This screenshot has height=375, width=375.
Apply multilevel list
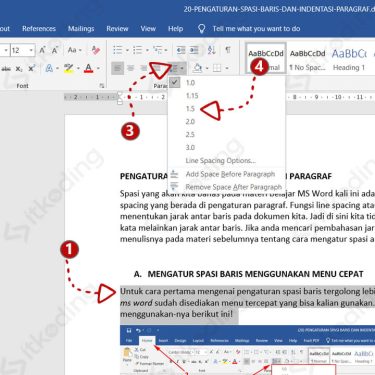[158, 50]
